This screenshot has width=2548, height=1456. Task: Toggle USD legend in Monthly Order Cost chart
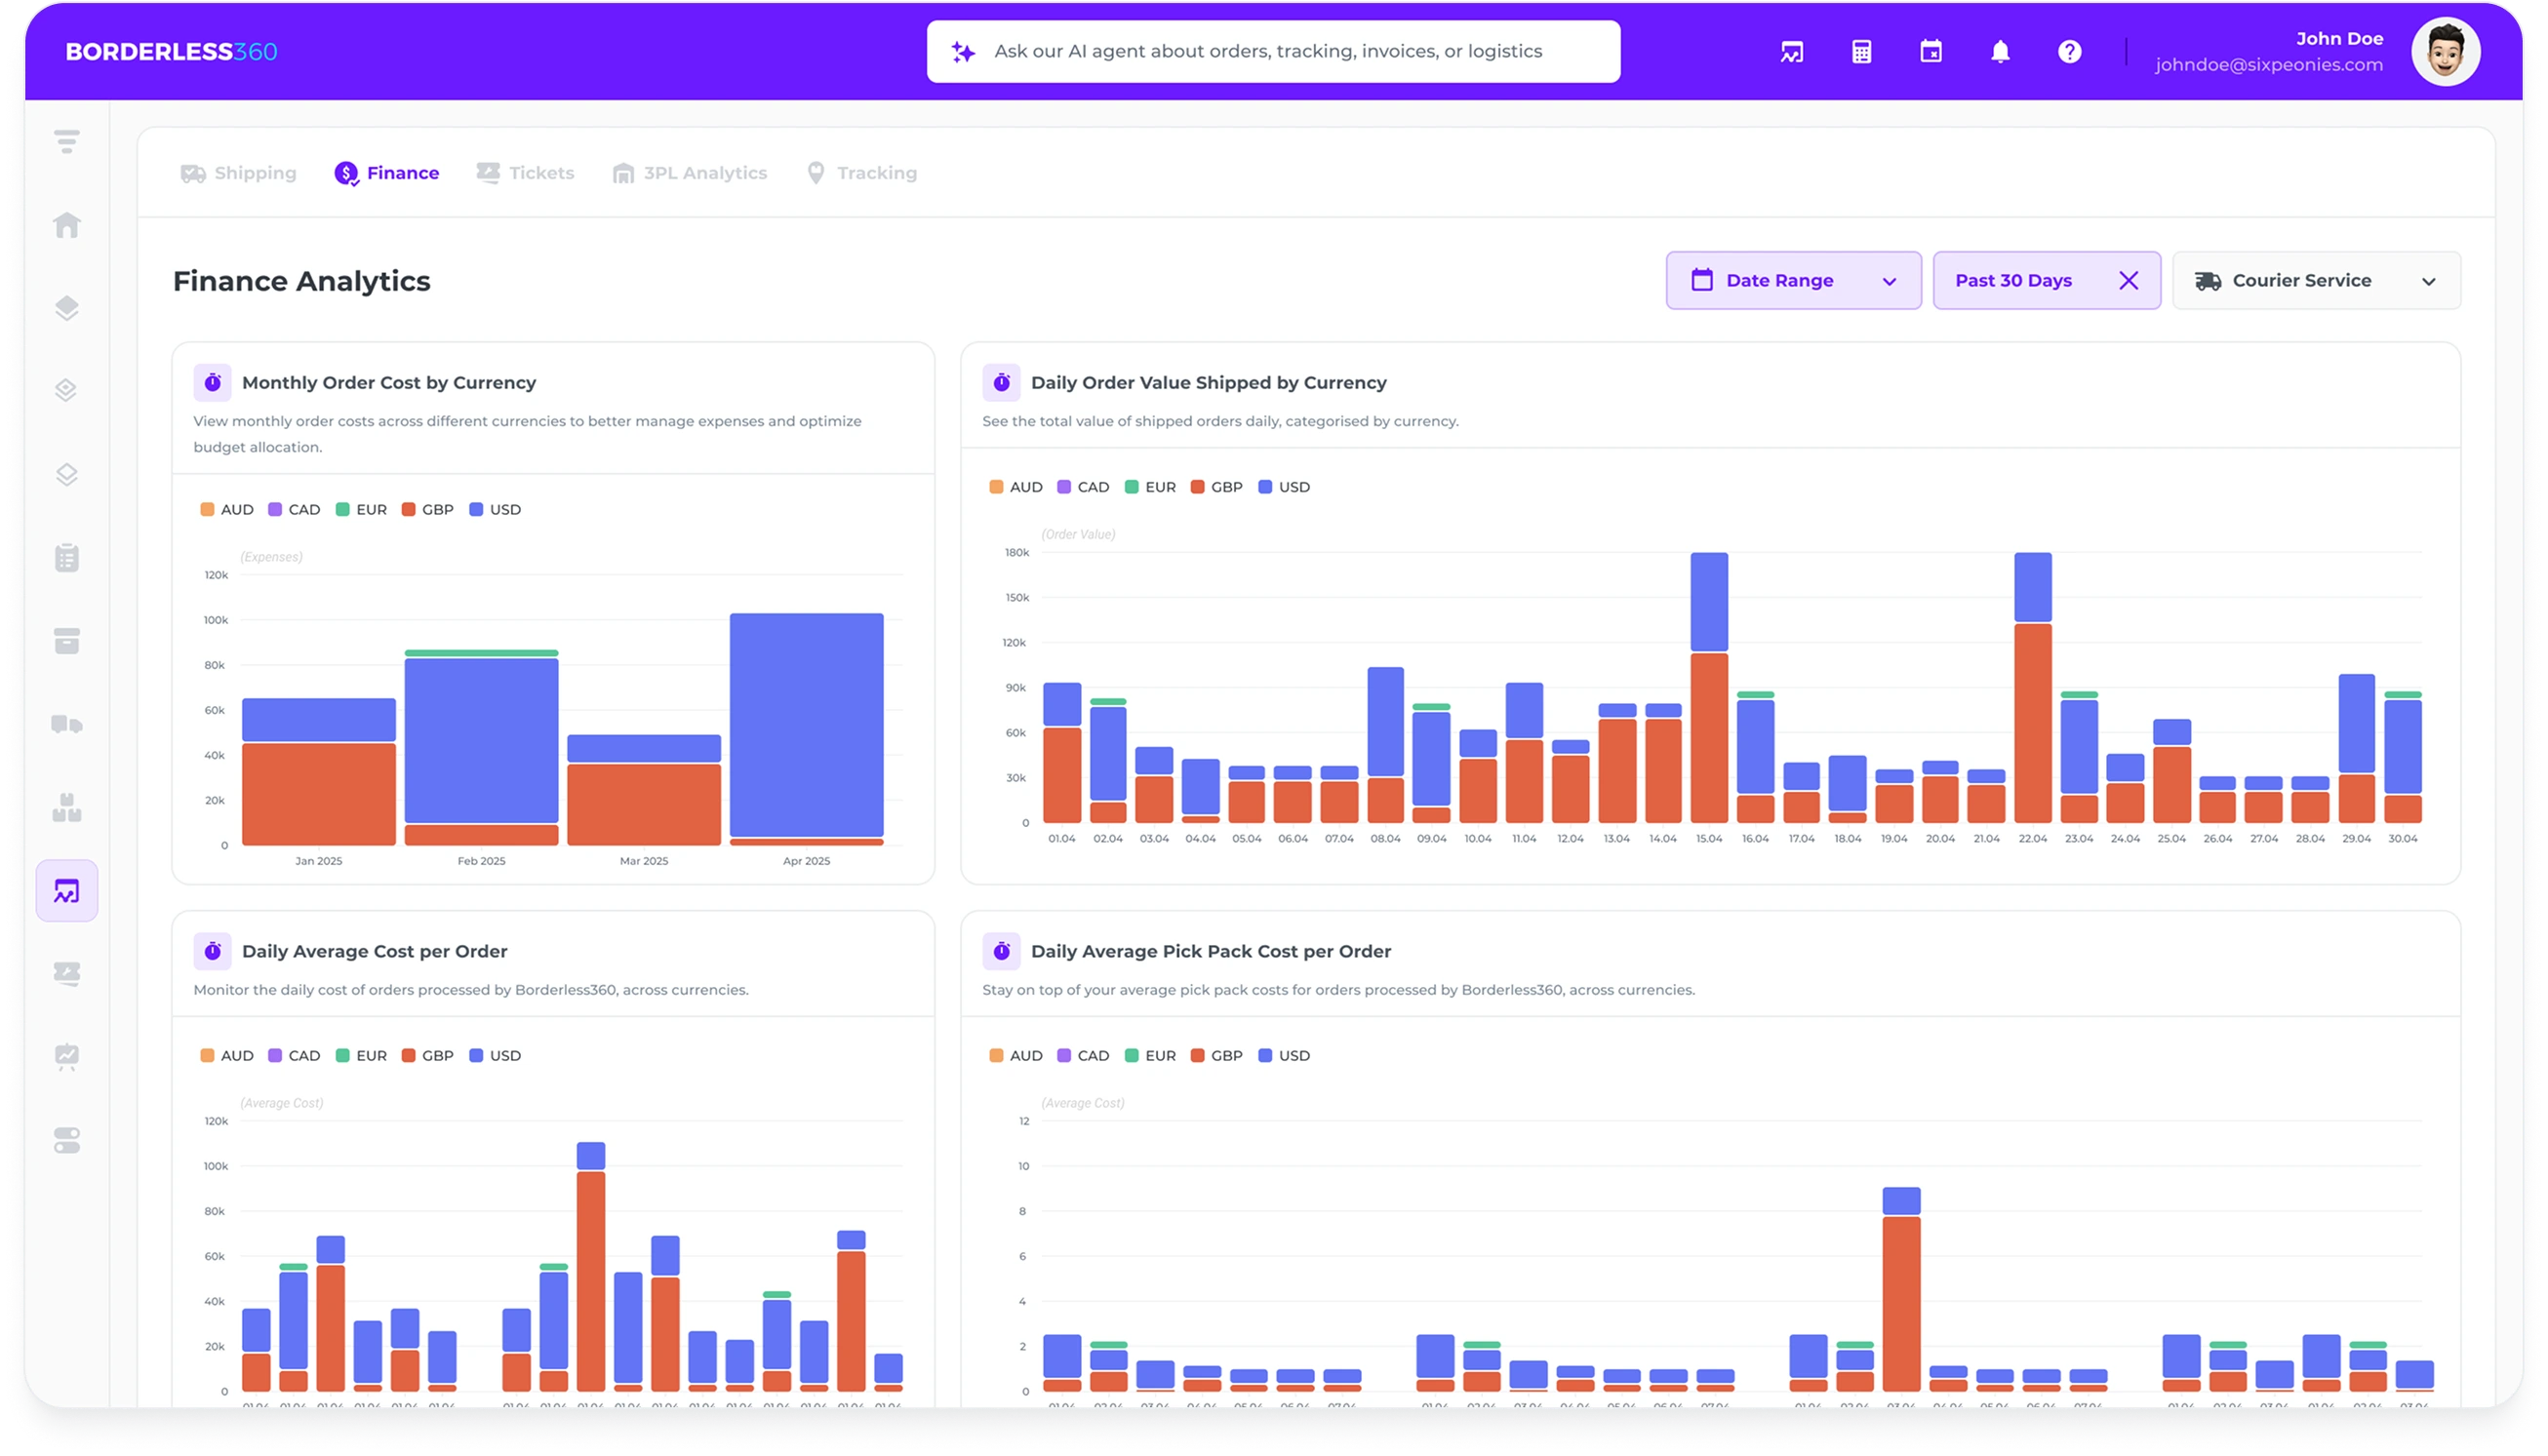click(495, 510)
